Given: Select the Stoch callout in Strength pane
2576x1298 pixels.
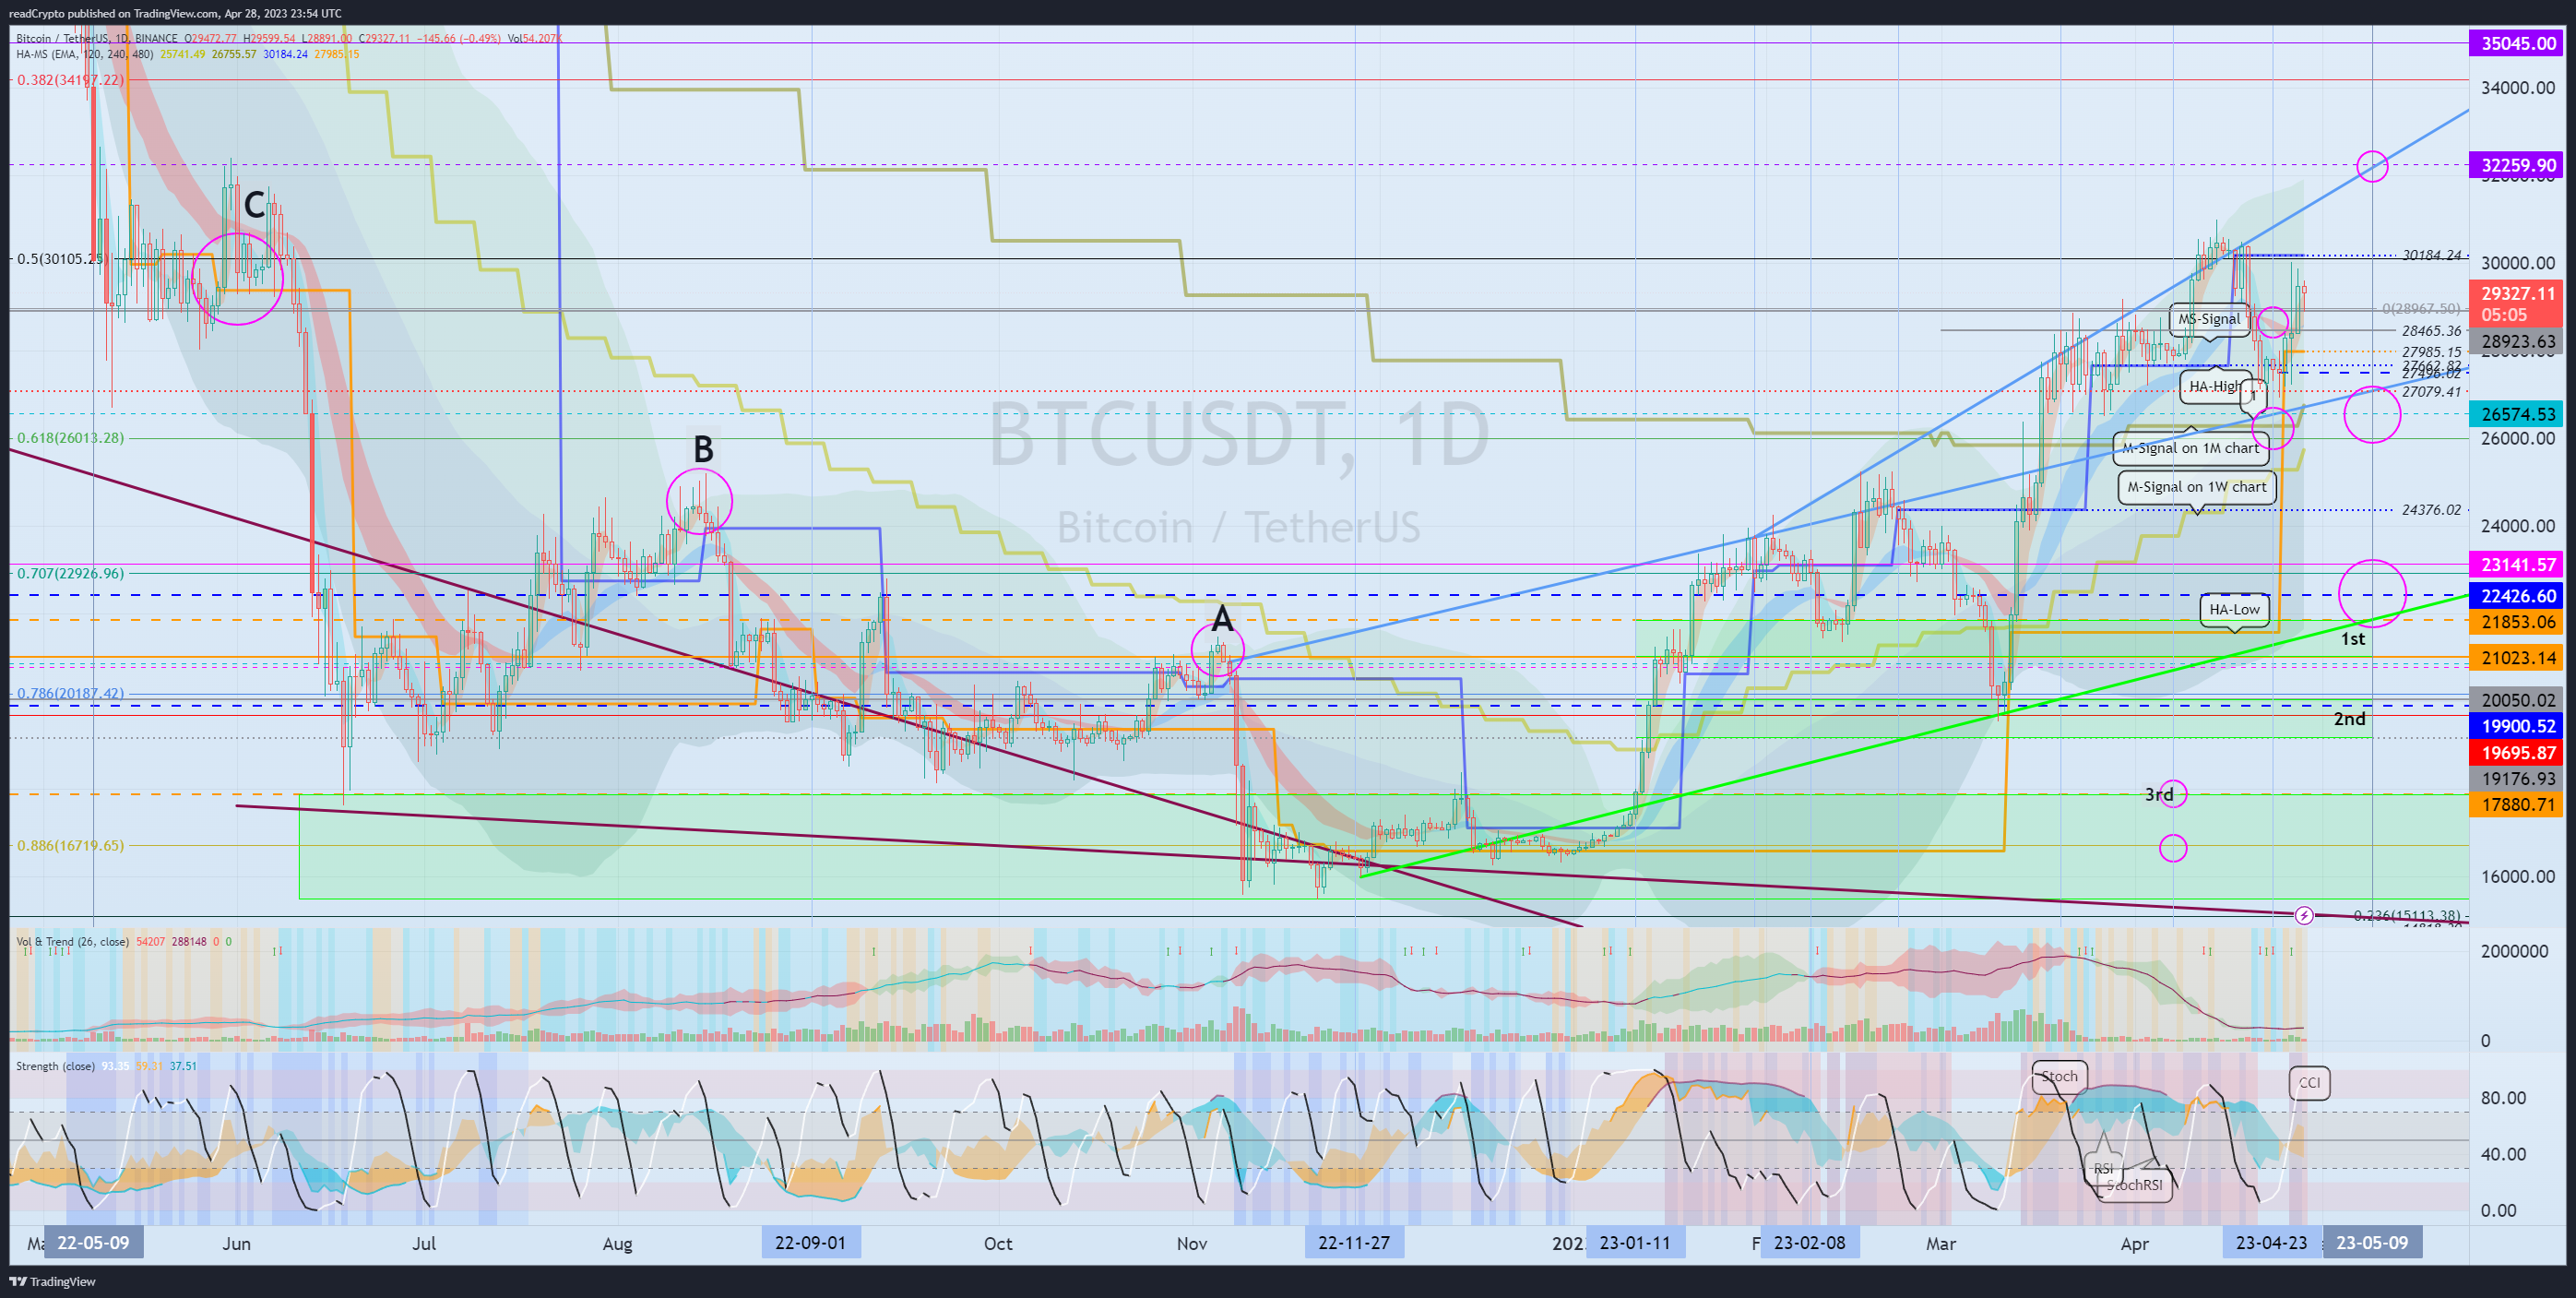Looking at the screenshot, I should [x=2059, y=1076].
